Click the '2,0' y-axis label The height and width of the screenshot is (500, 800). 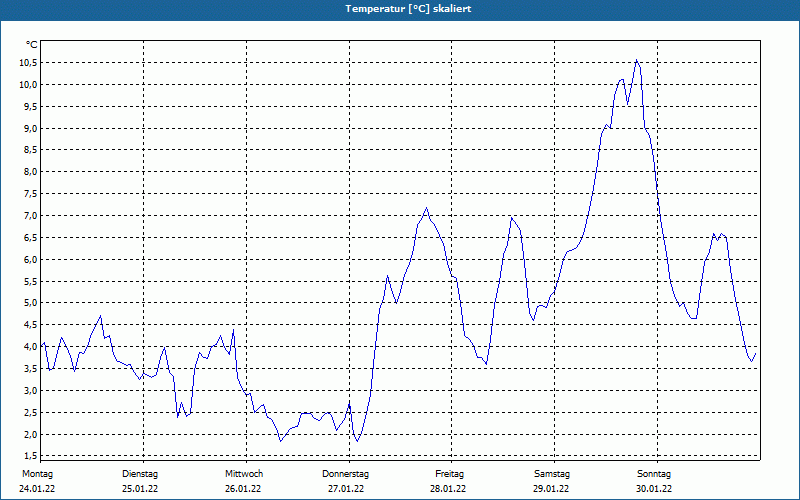coord(31,435)
